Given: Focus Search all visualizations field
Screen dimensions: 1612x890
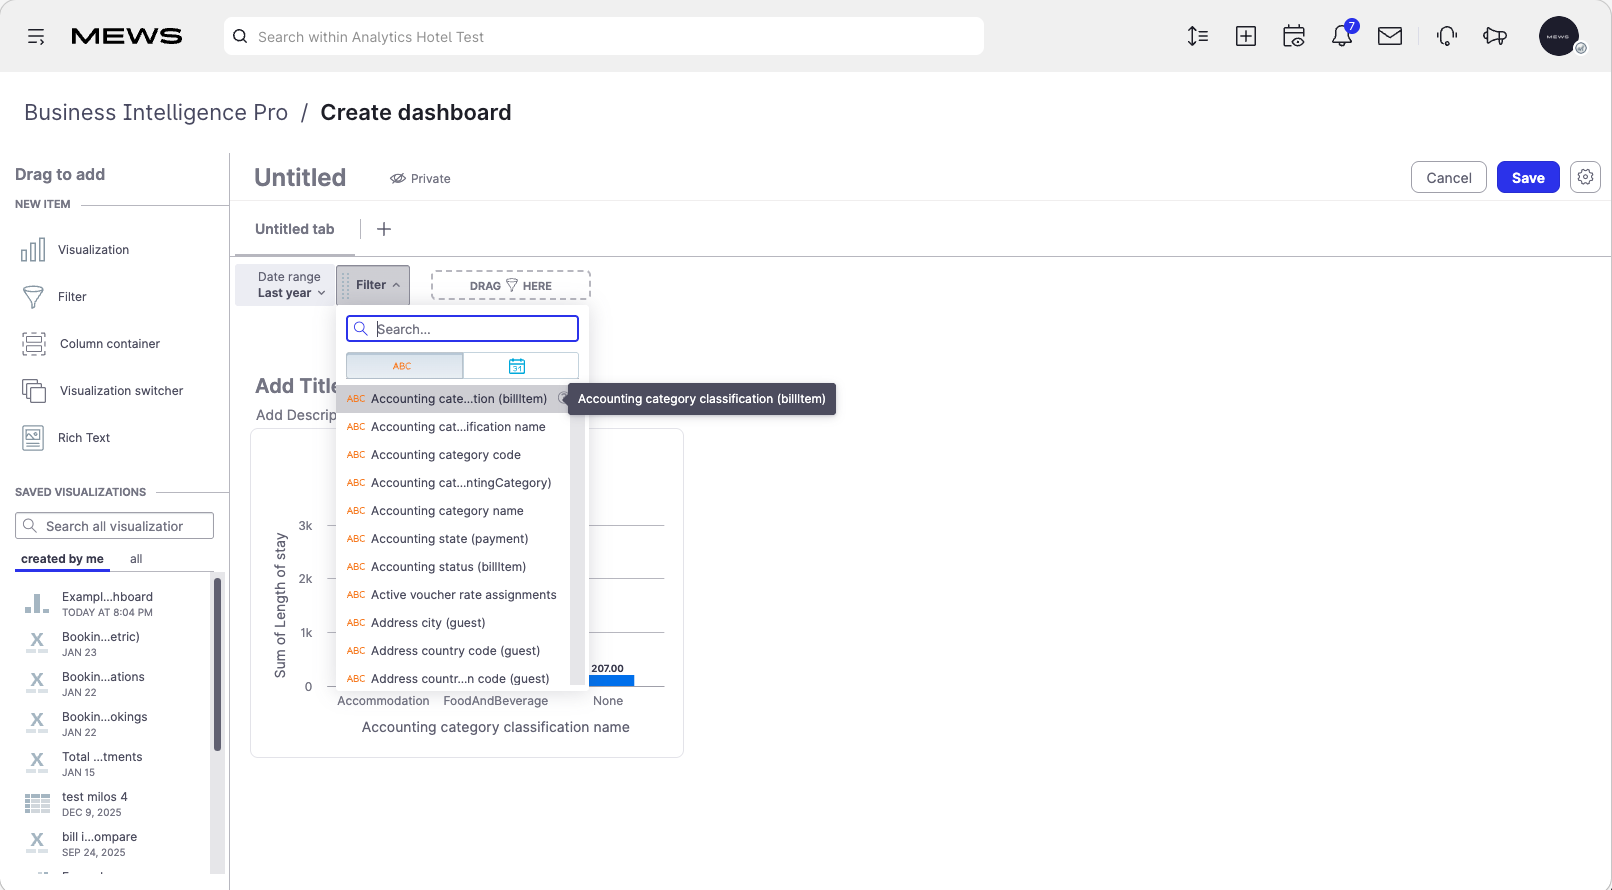Looking at the screenshot, I should point(114,526).
